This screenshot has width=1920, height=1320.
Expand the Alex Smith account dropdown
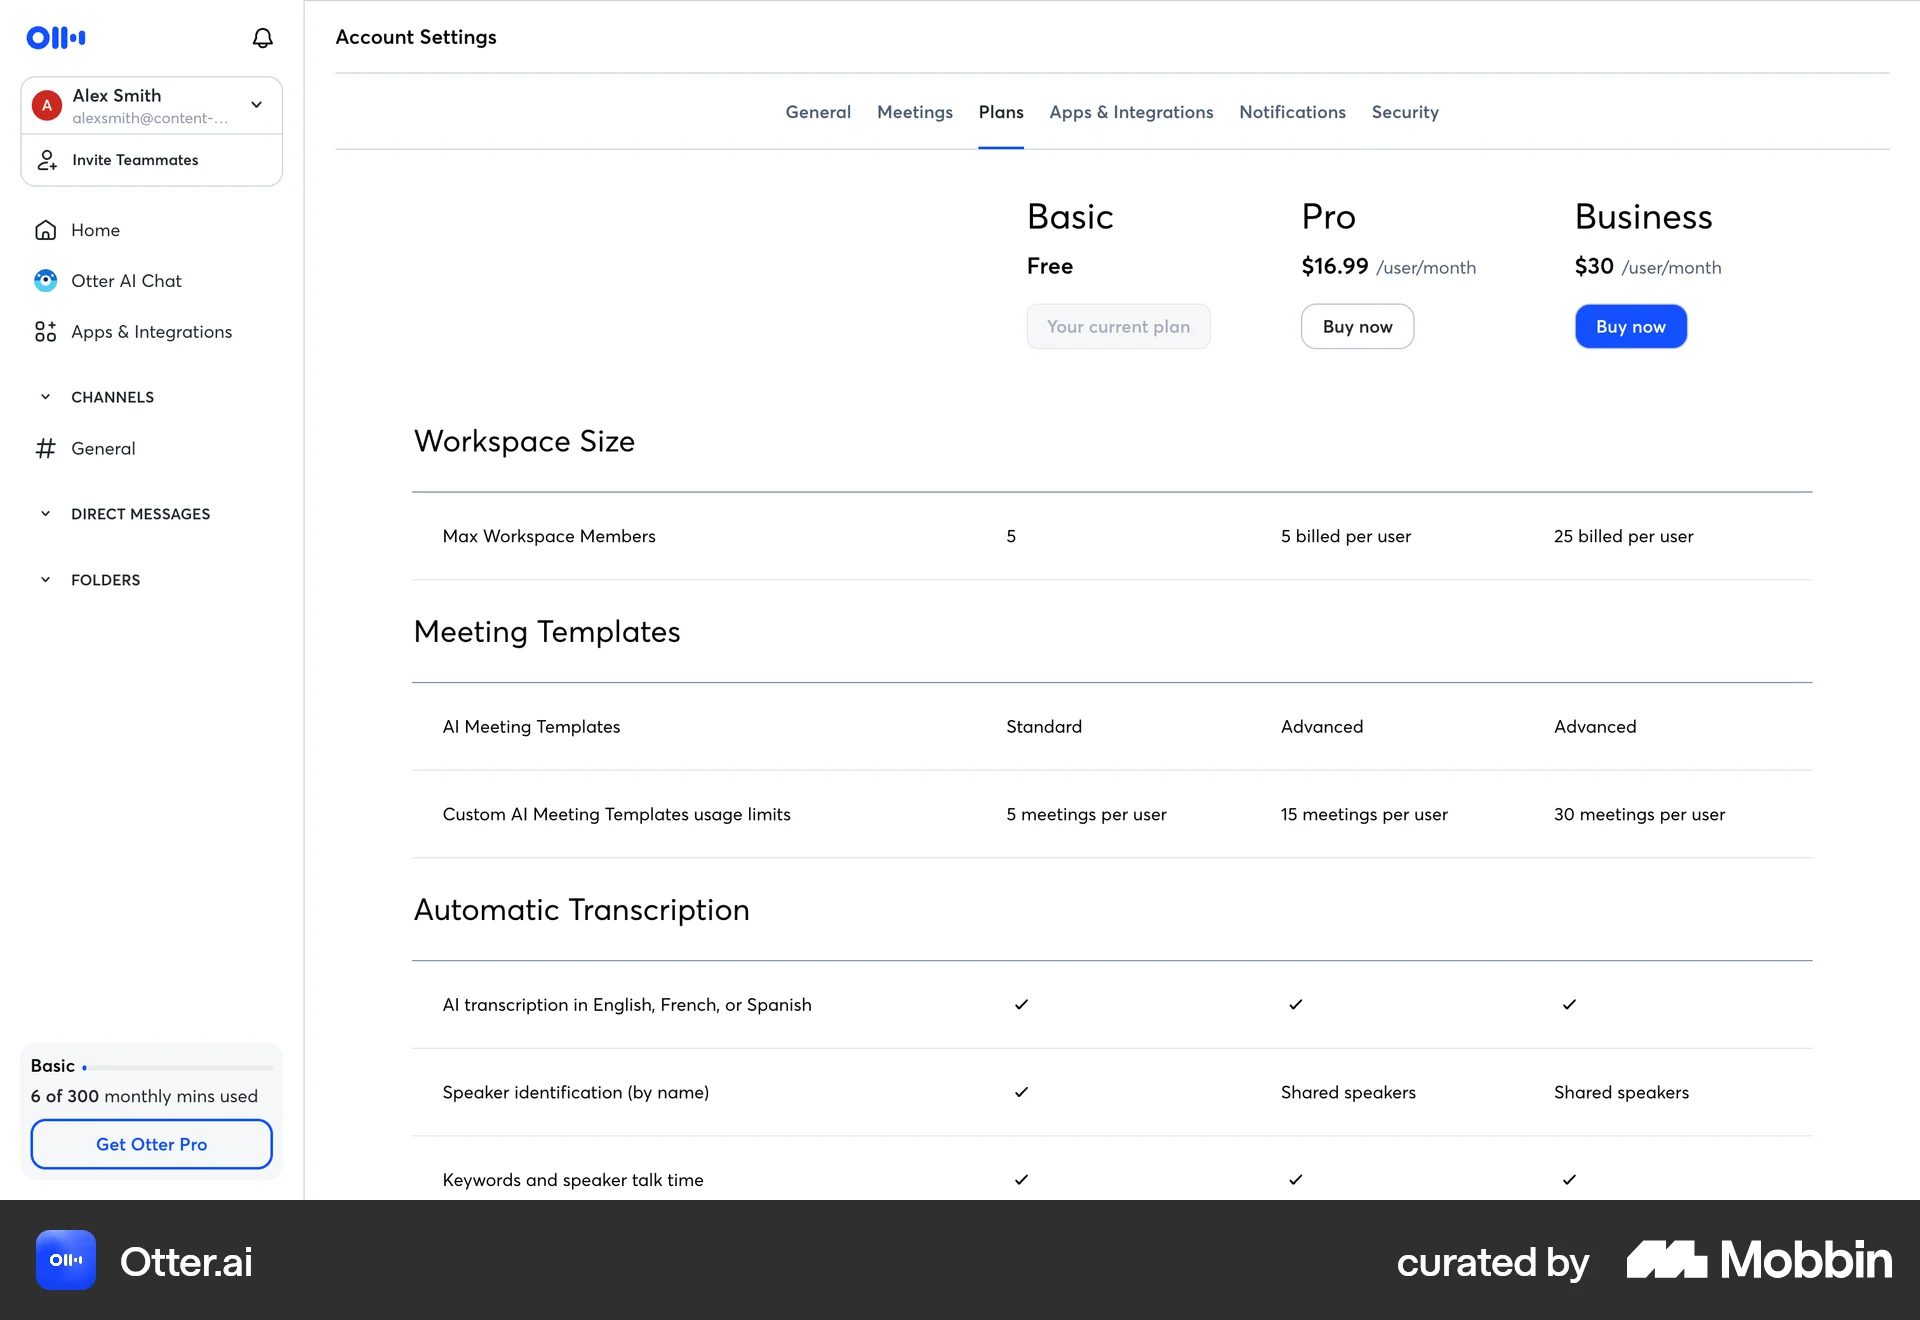pos(257,105)
